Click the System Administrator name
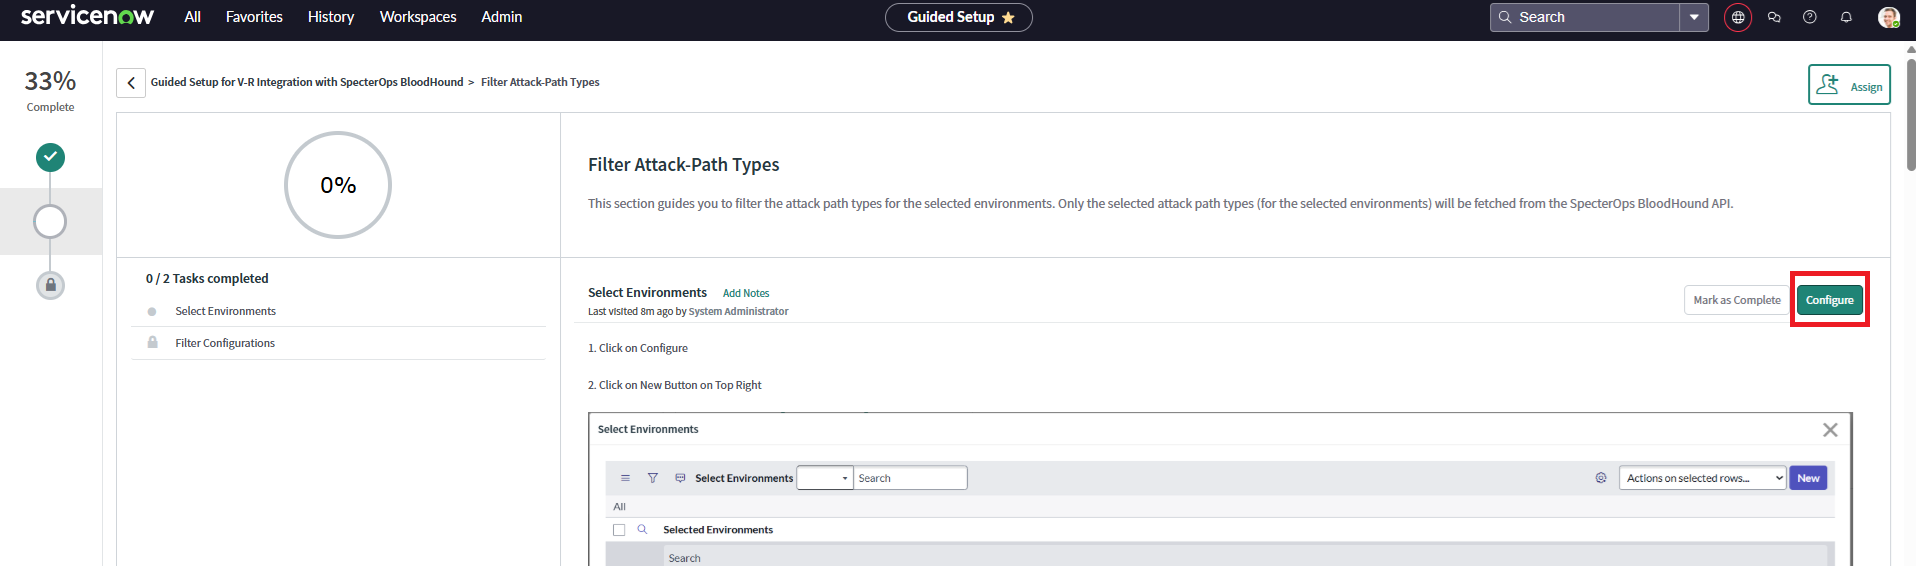1916x566 pixels. point(738,311)
